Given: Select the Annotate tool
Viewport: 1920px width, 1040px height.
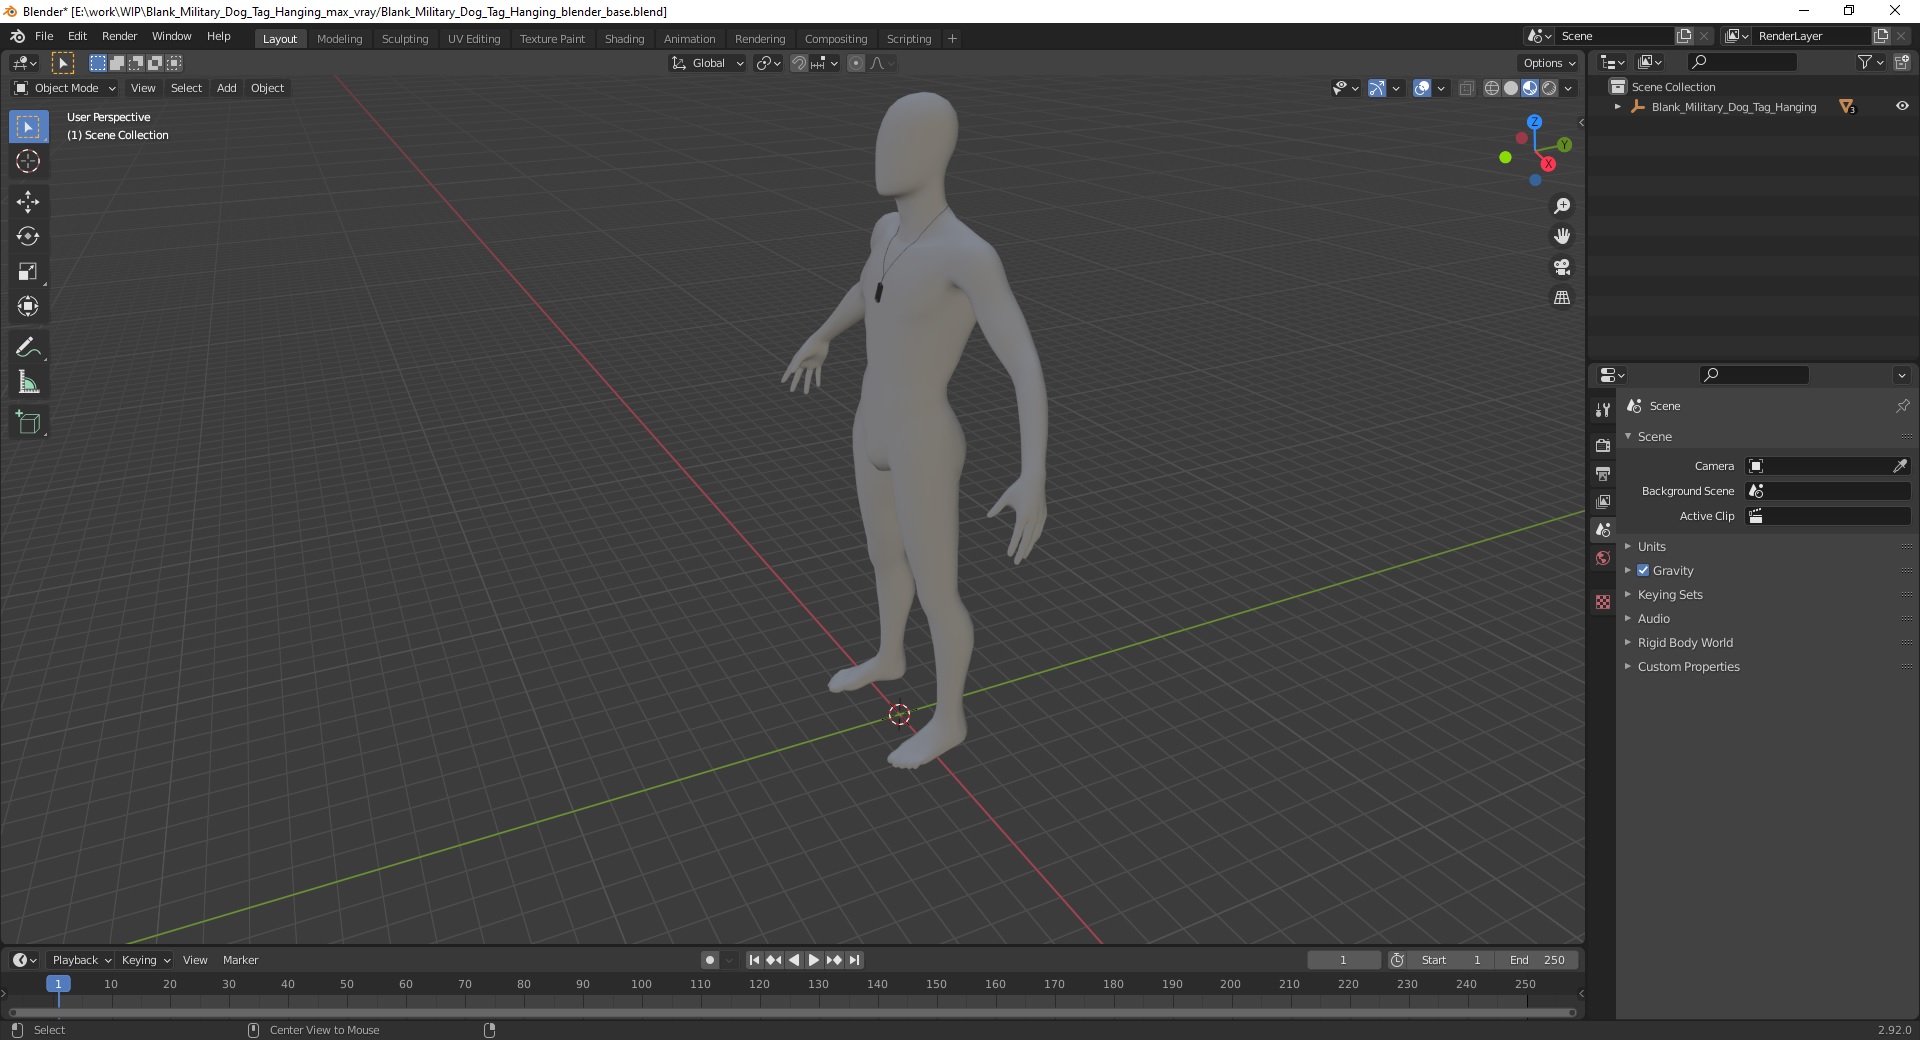Looking at the screenshot, I should (28, 348).
